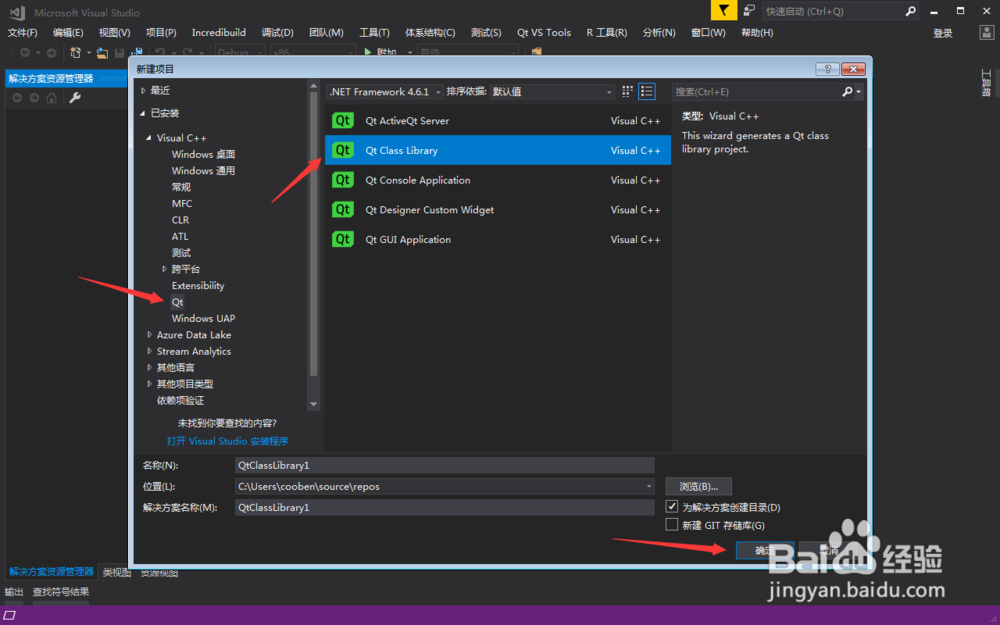
Task: Open the .NET Framework 4.6.1 dropdown
Action: coord(385,92)
